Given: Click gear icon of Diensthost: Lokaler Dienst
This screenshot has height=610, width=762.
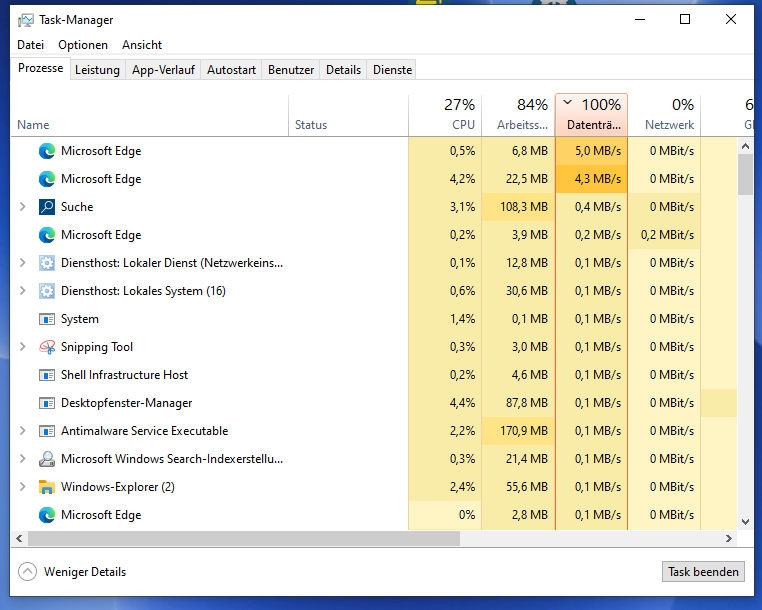Looking at the screenshot, I should point(47,263).
